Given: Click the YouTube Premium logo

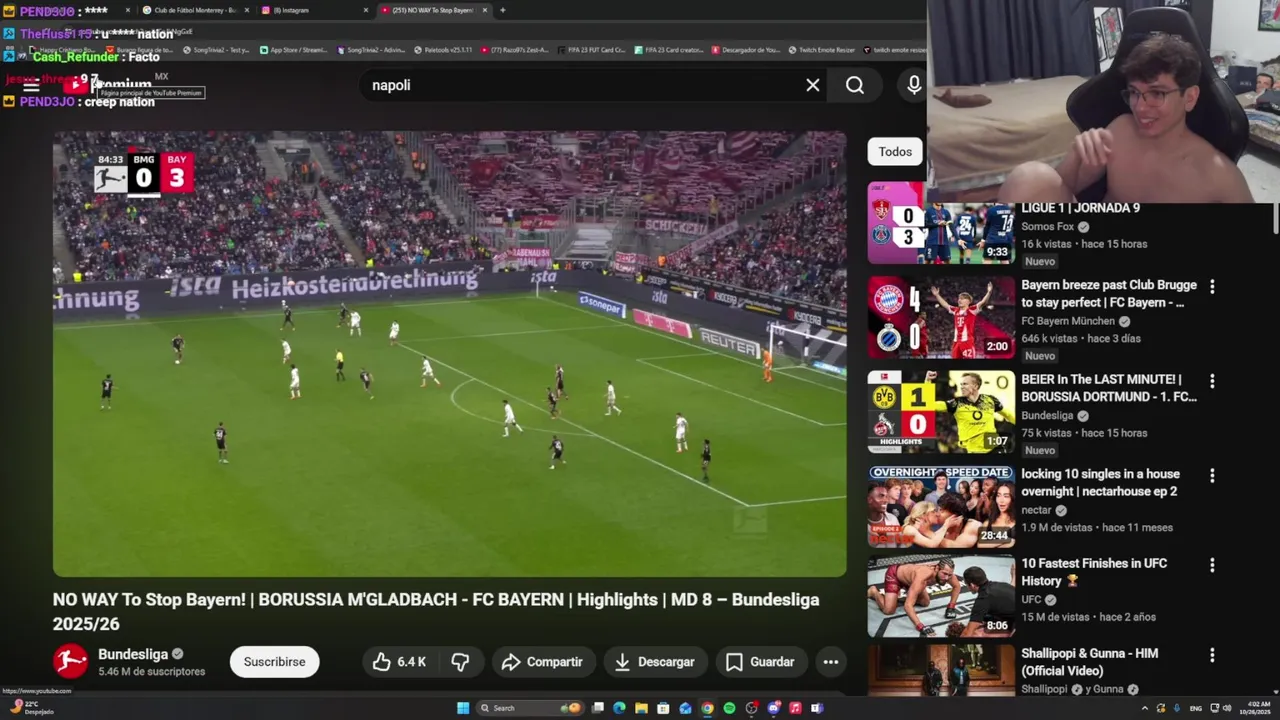Looking at the screenshot, I should [x=108, y=85].
